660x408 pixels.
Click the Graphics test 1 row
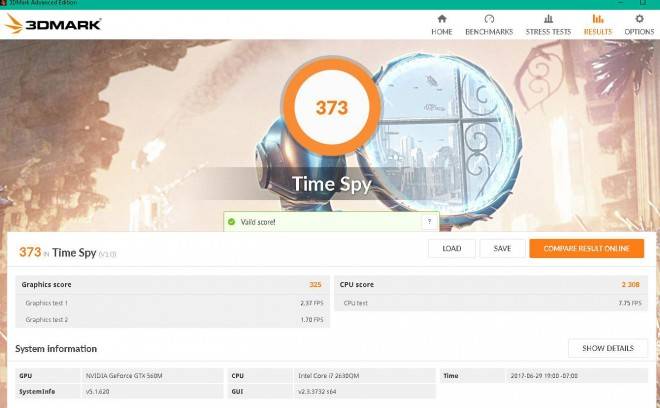click(x=173, y=303)
